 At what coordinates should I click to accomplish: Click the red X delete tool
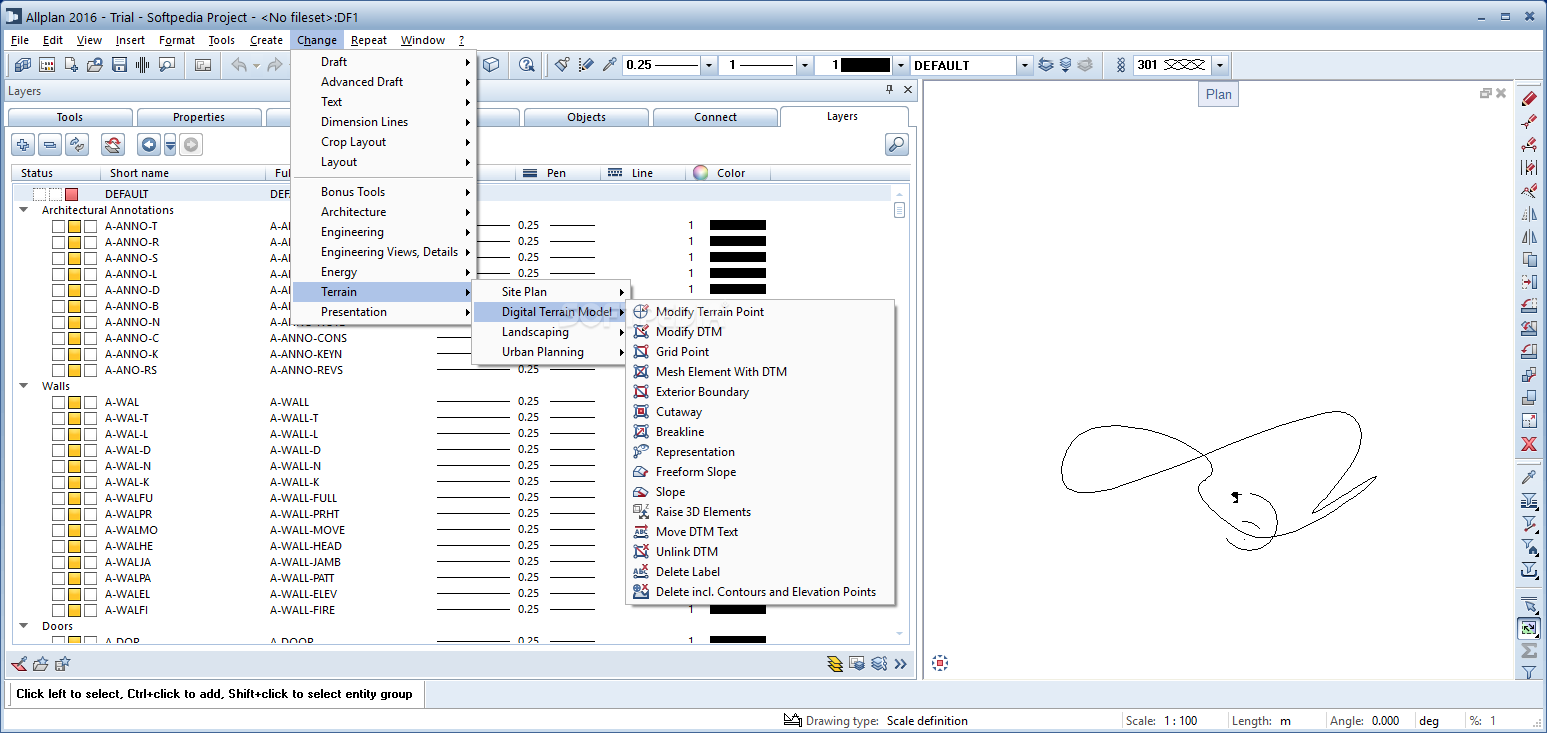(1529, 444)
